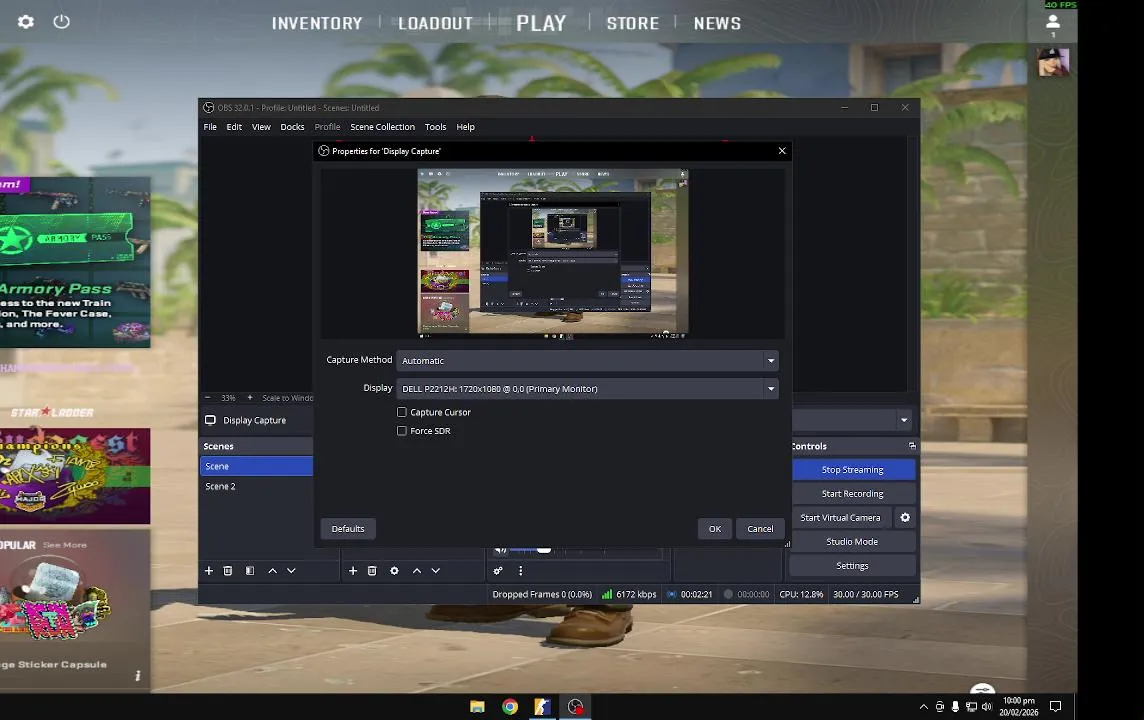This screenshot has width=1144, height=720.
Task: Click the Start Recording button
Action: (x=852, y=494)
